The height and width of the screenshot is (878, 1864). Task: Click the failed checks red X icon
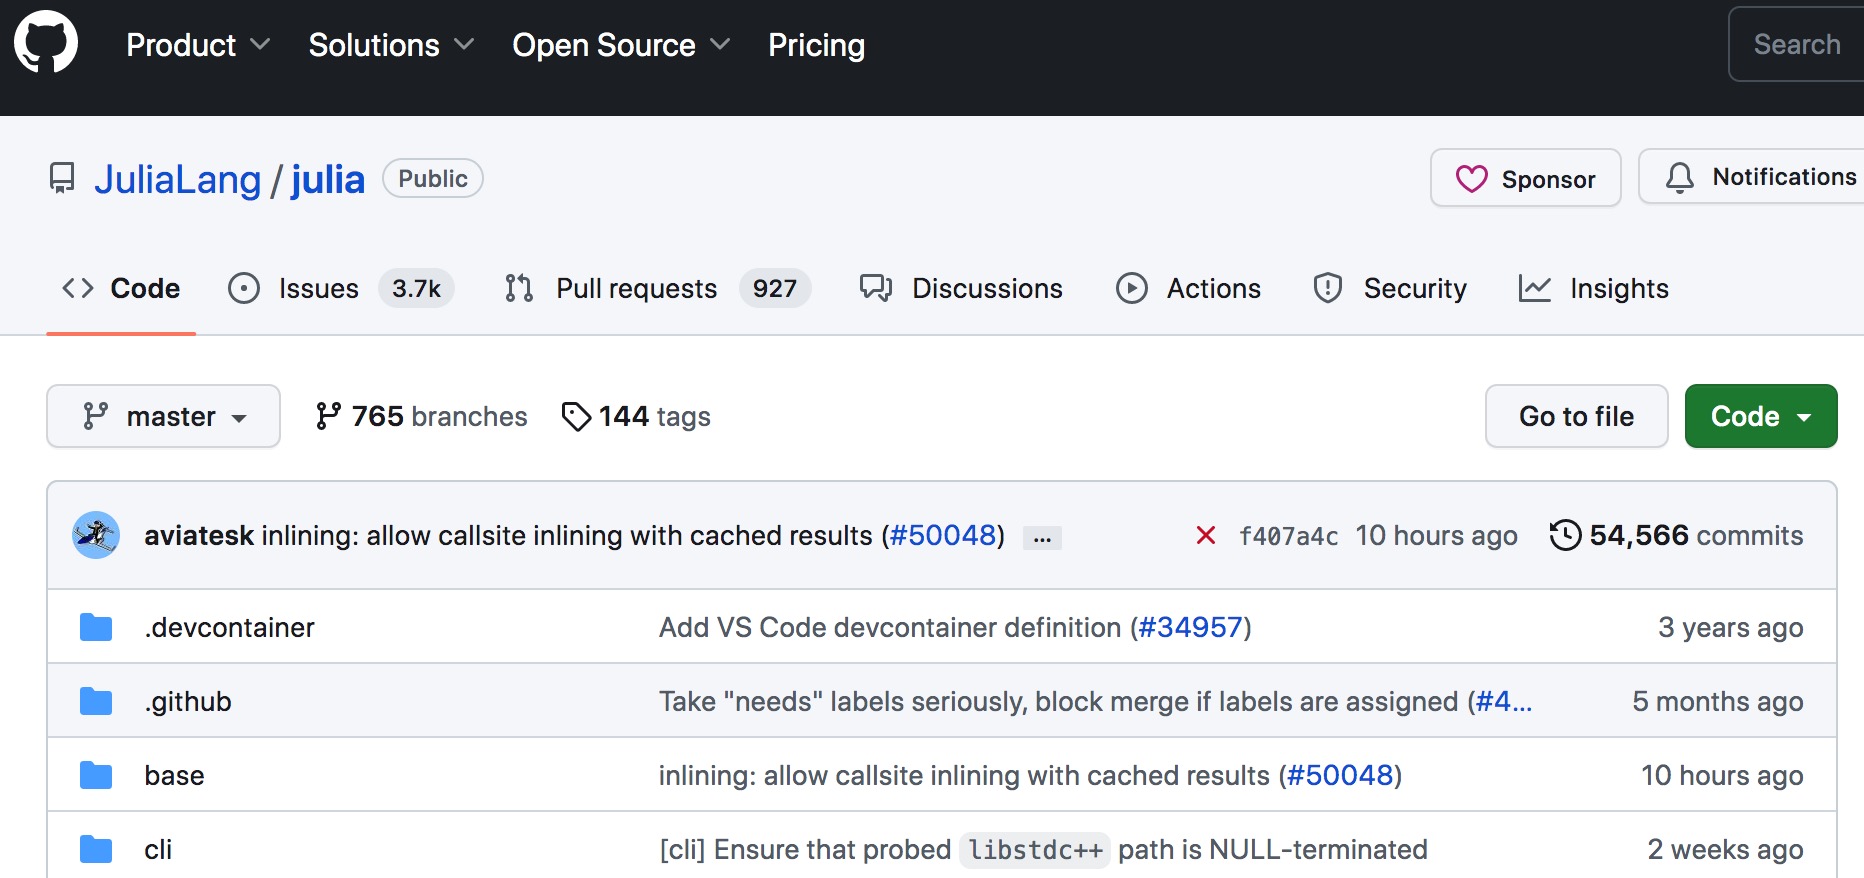(x=1206, y=535)
